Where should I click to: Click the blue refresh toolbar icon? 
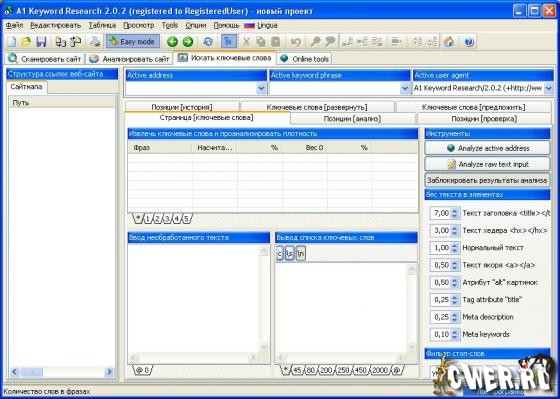[x=208, y=42]
